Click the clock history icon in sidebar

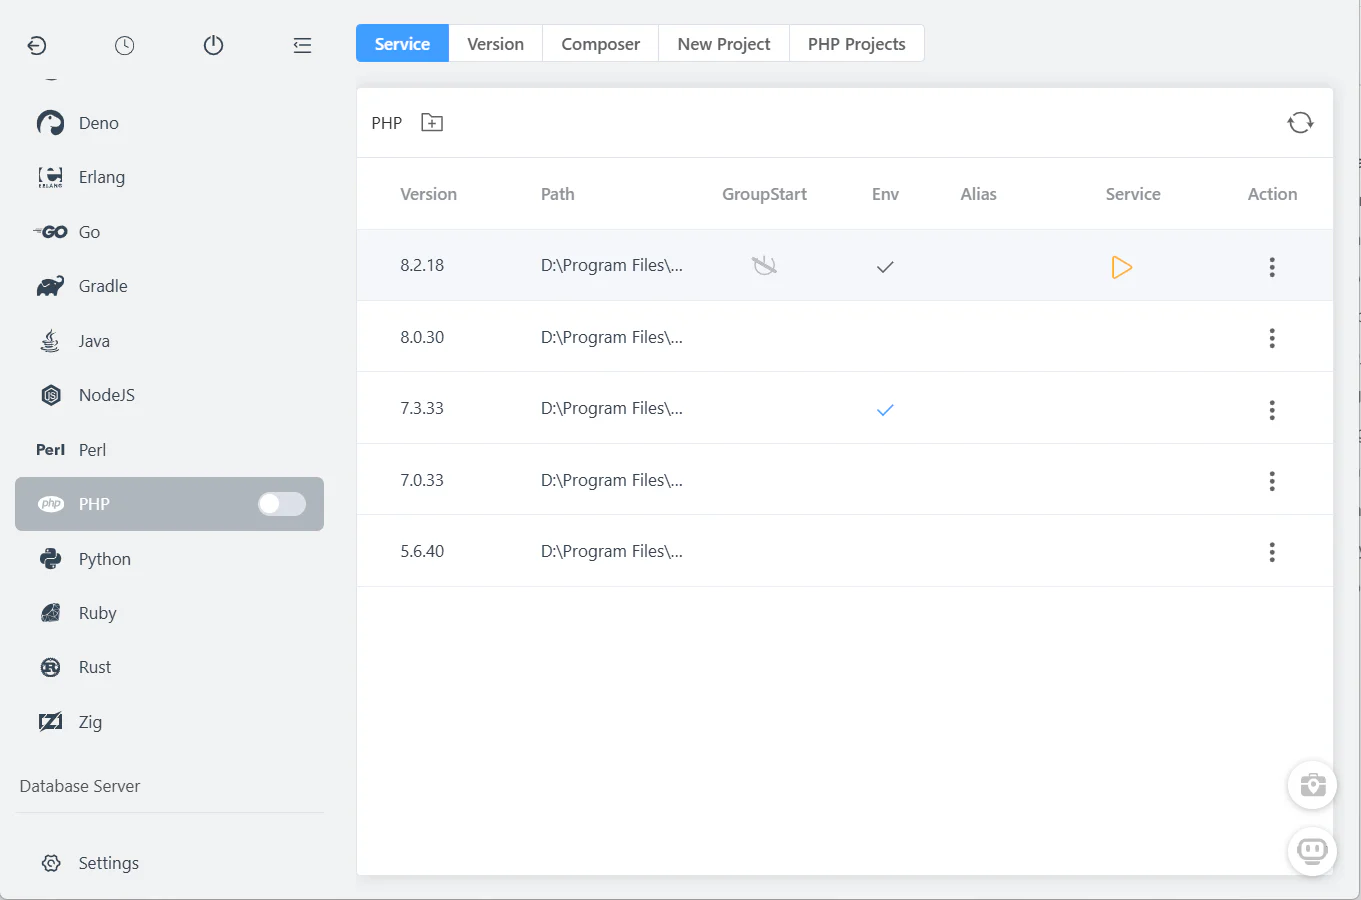tap(124, 45)
